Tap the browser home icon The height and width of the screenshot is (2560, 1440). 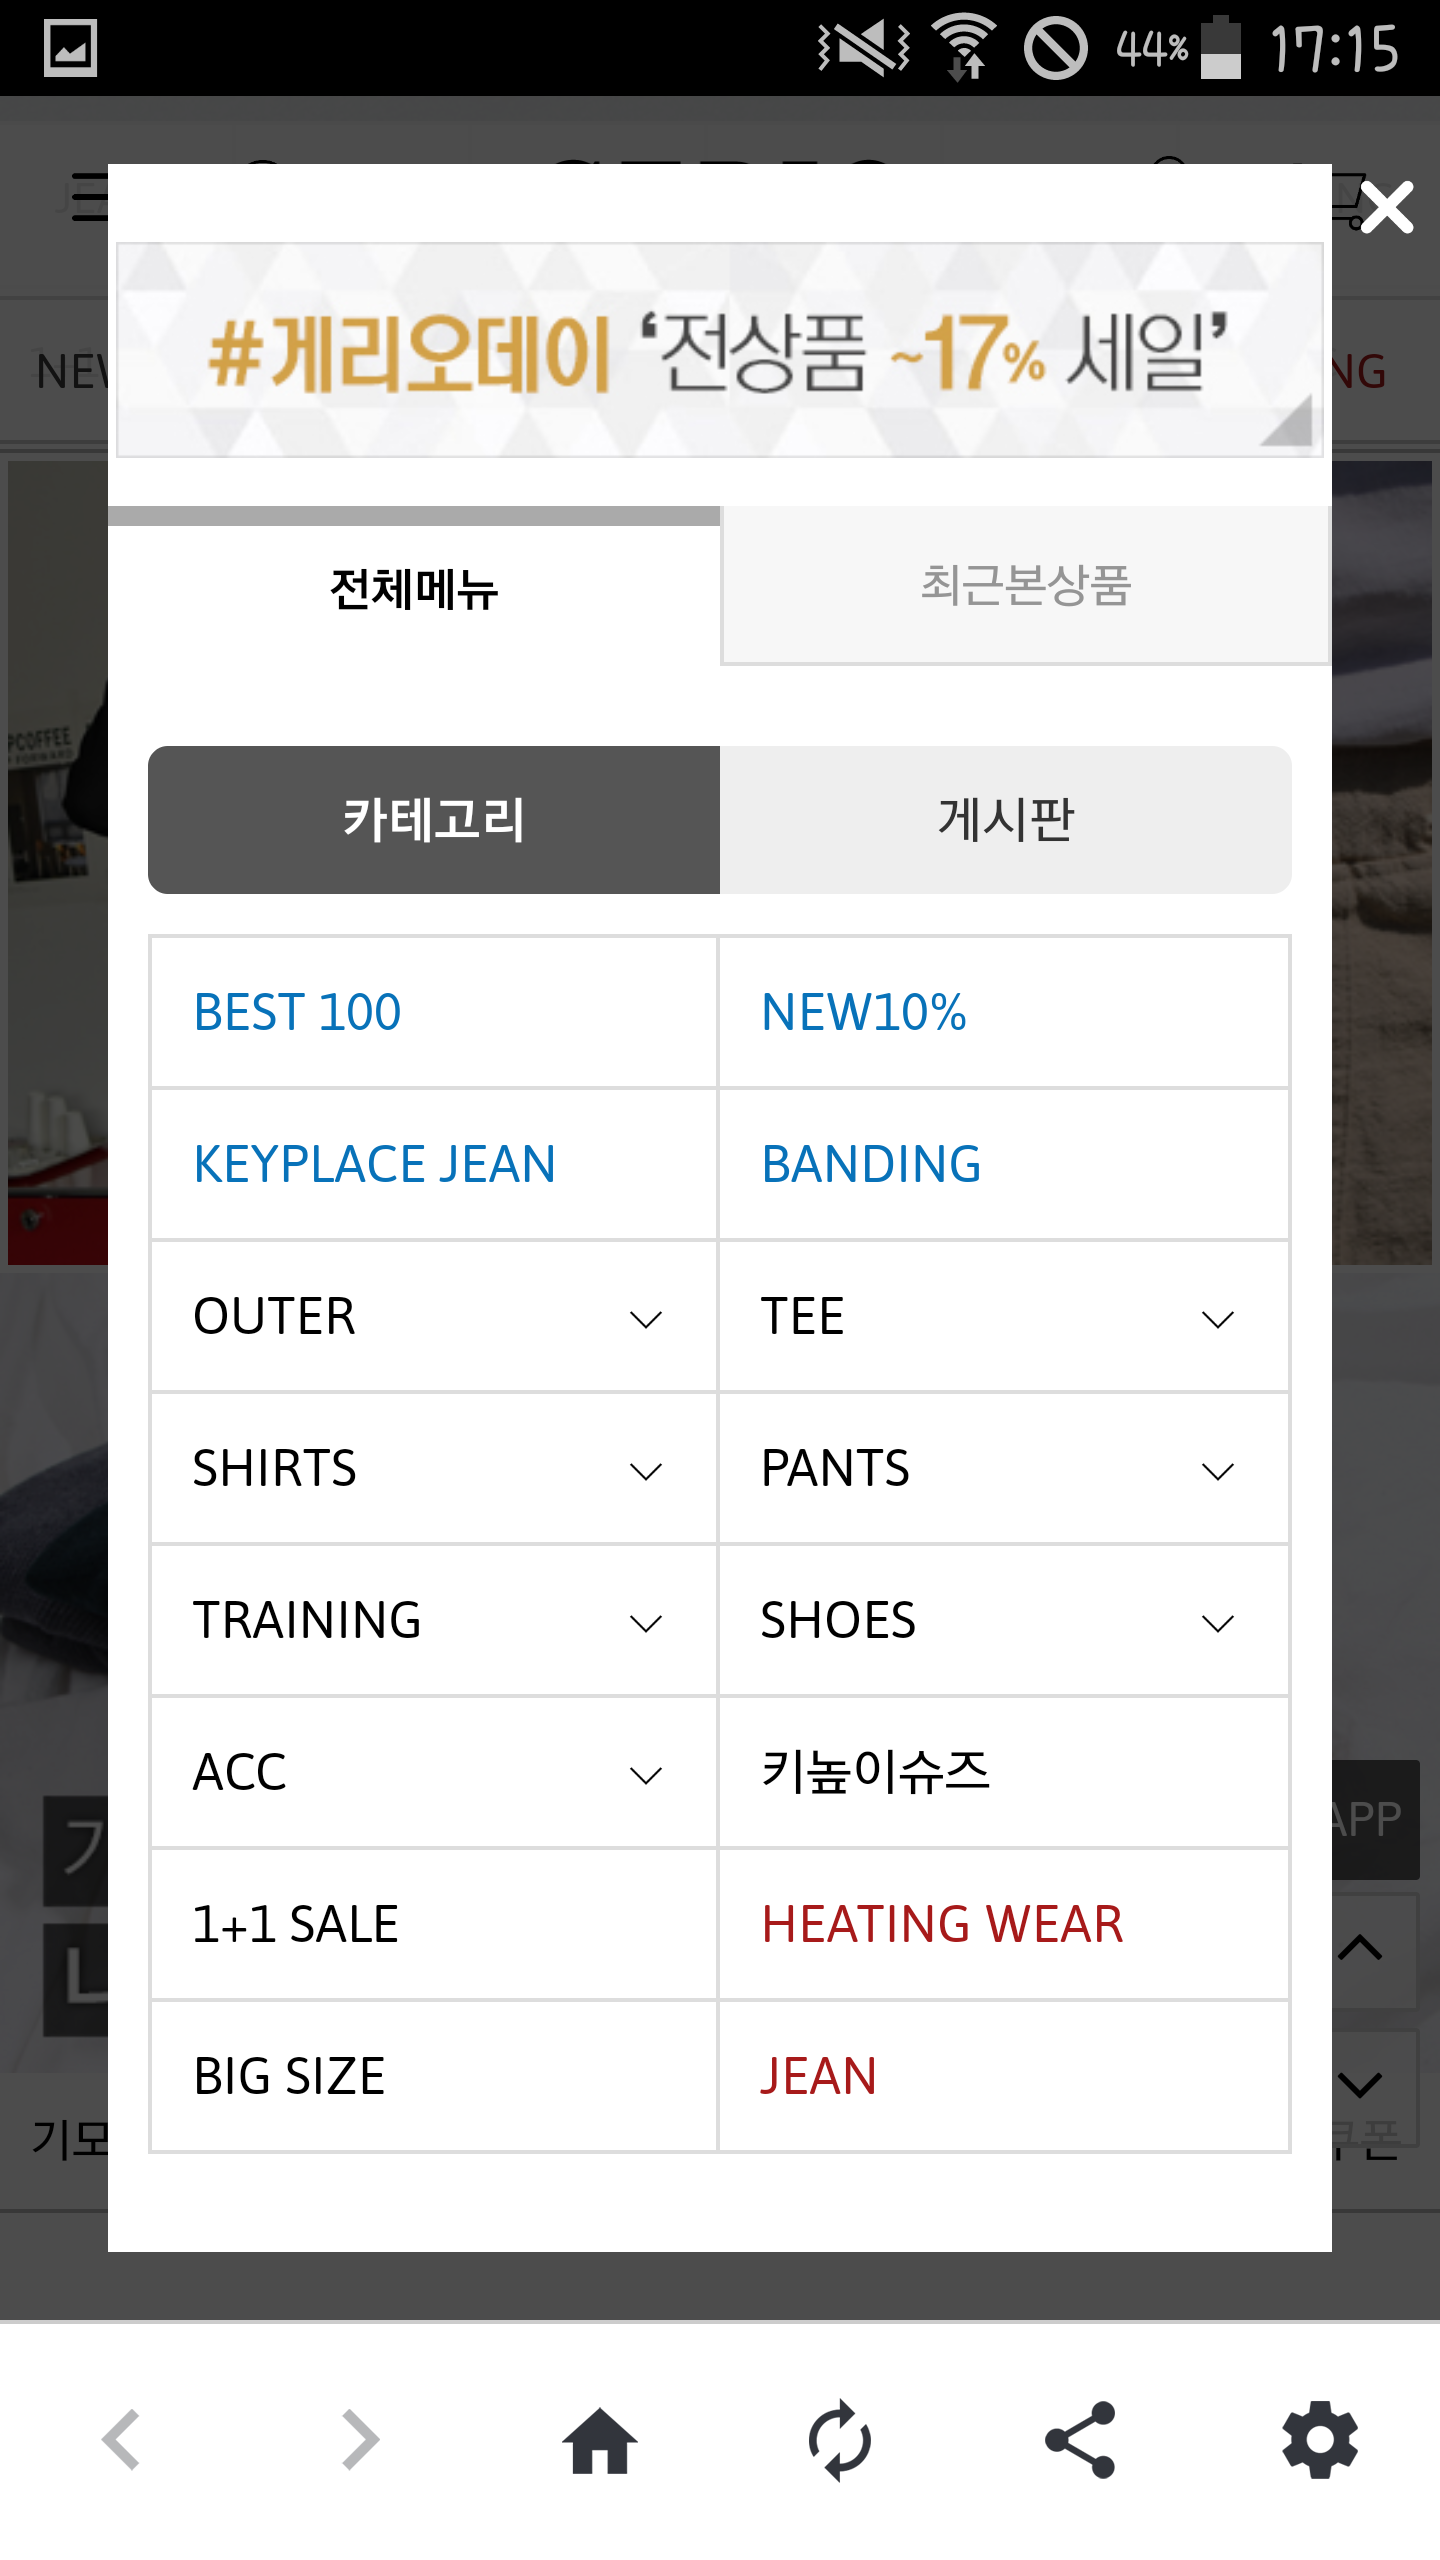[x=600, y=2440]
